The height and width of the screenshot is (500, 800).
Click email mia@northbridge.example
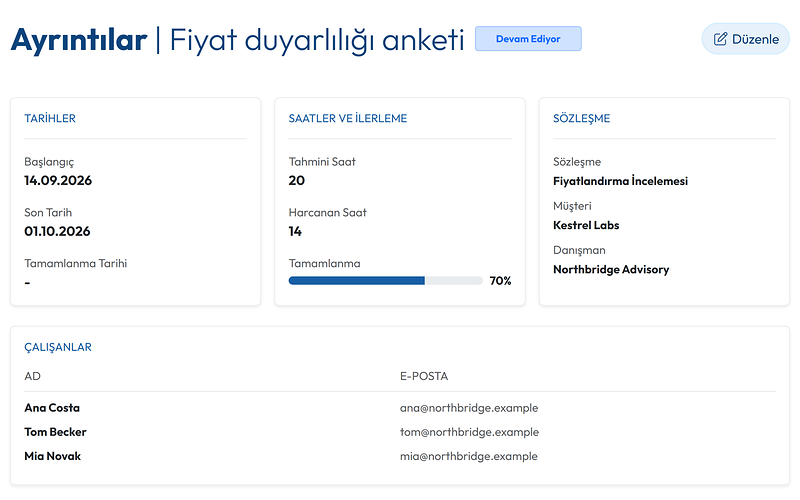468,456
